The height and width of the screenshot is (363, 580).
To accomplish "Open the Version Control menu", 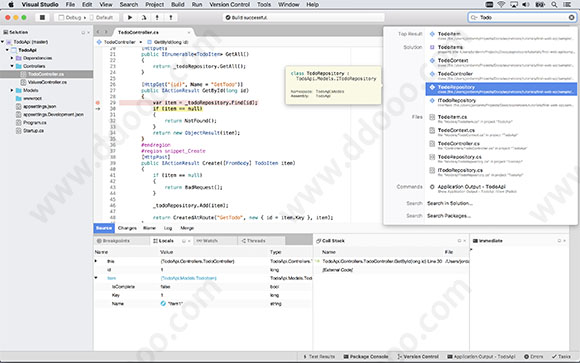I will [x=229, y=4].
